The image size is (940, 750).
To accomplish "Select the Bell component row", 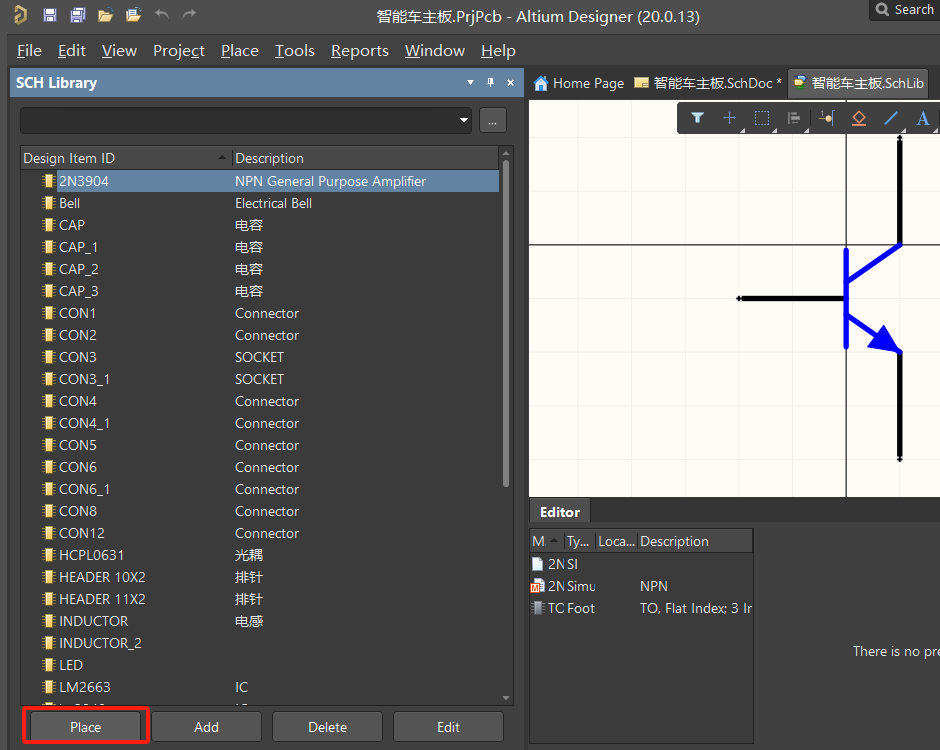I will [260, 203].
